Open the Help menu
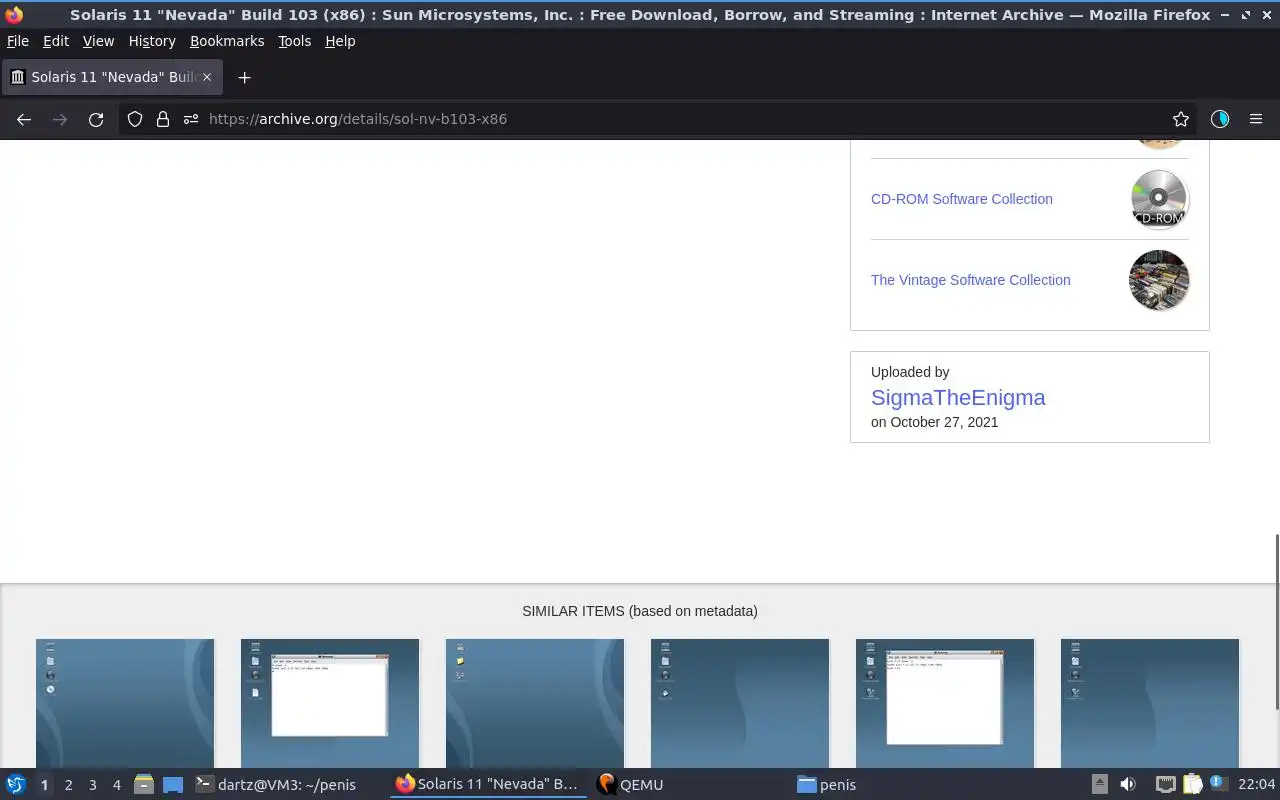 (340, 41)
